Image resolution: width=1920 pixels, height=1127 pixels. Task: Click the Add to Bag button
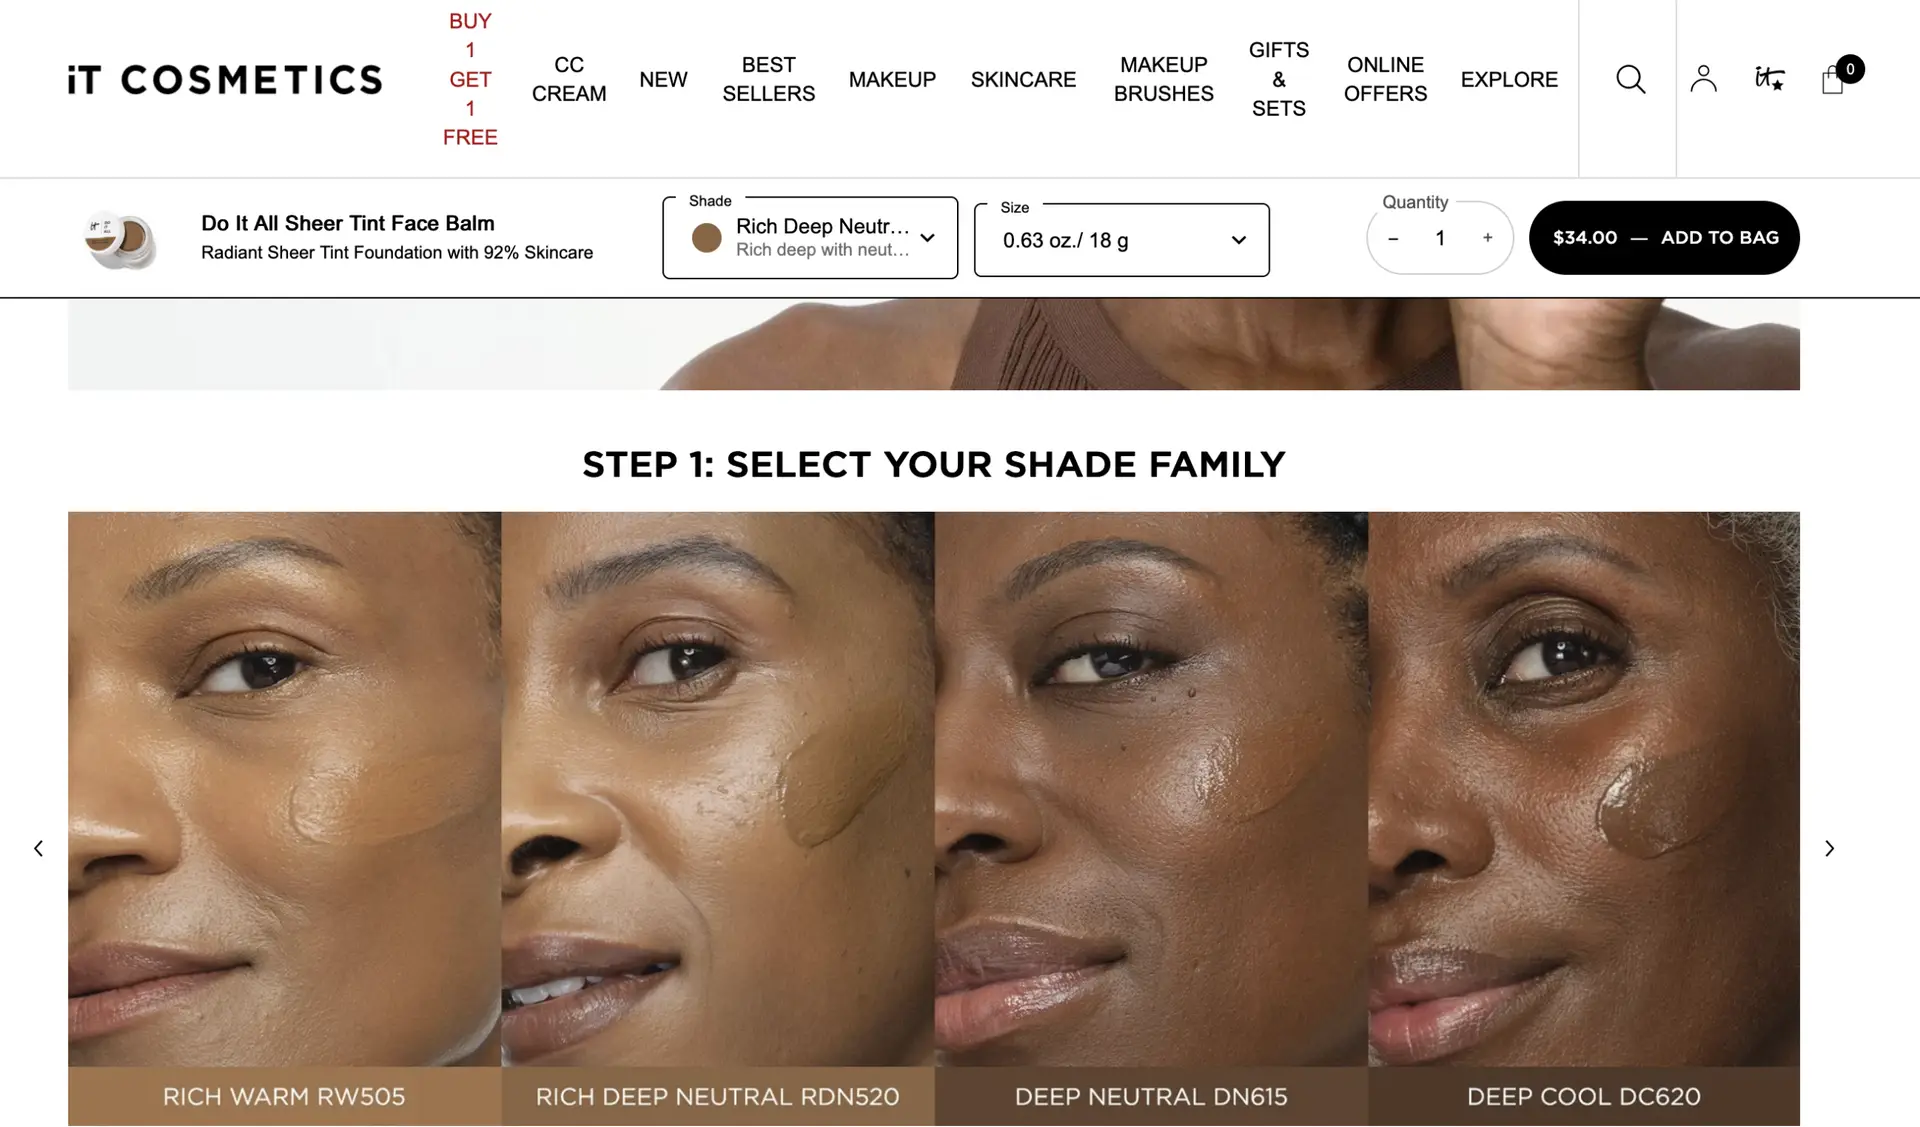pyautogui.click(x=1664, y=238)
